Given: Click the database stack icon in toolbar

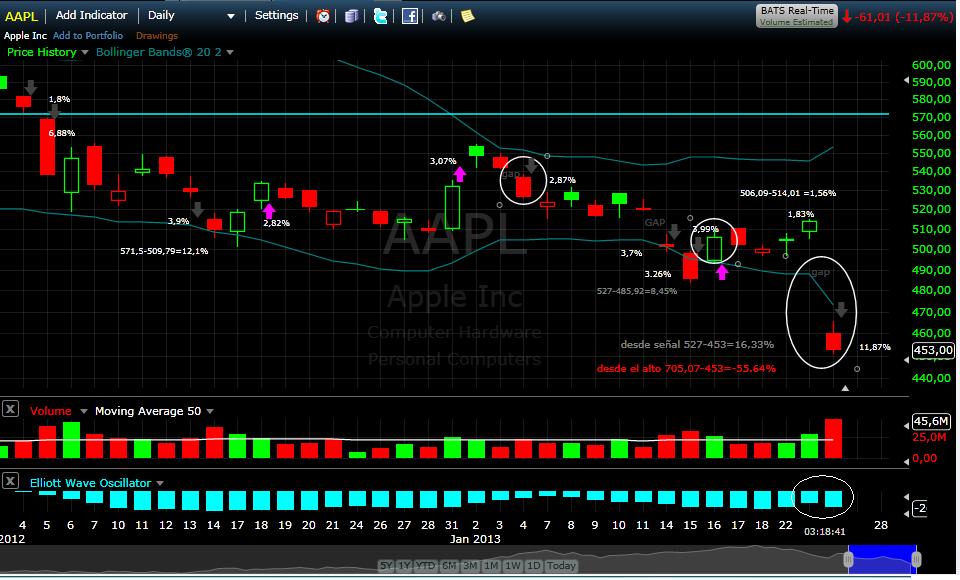Looking at the screenshot, I should click(x=351, y=16).
